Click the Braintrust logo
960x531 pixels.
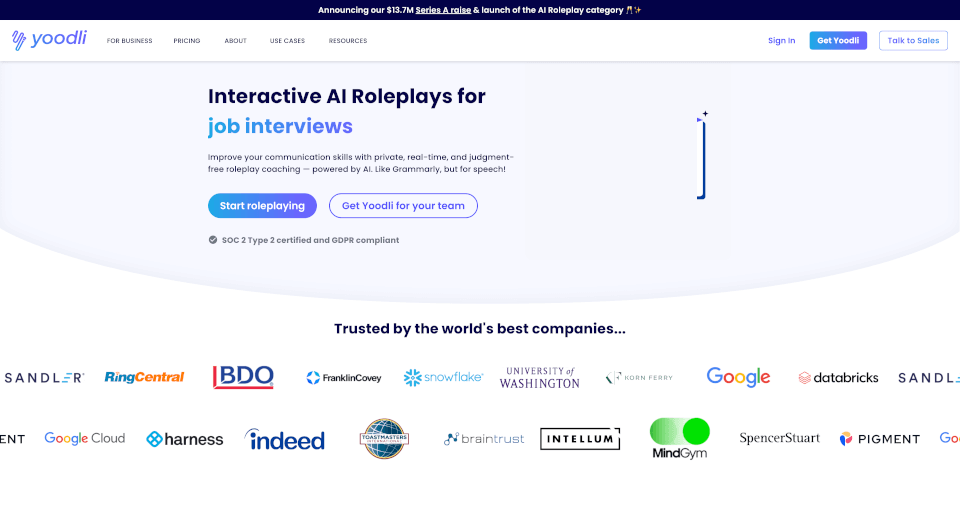(484, 439)
